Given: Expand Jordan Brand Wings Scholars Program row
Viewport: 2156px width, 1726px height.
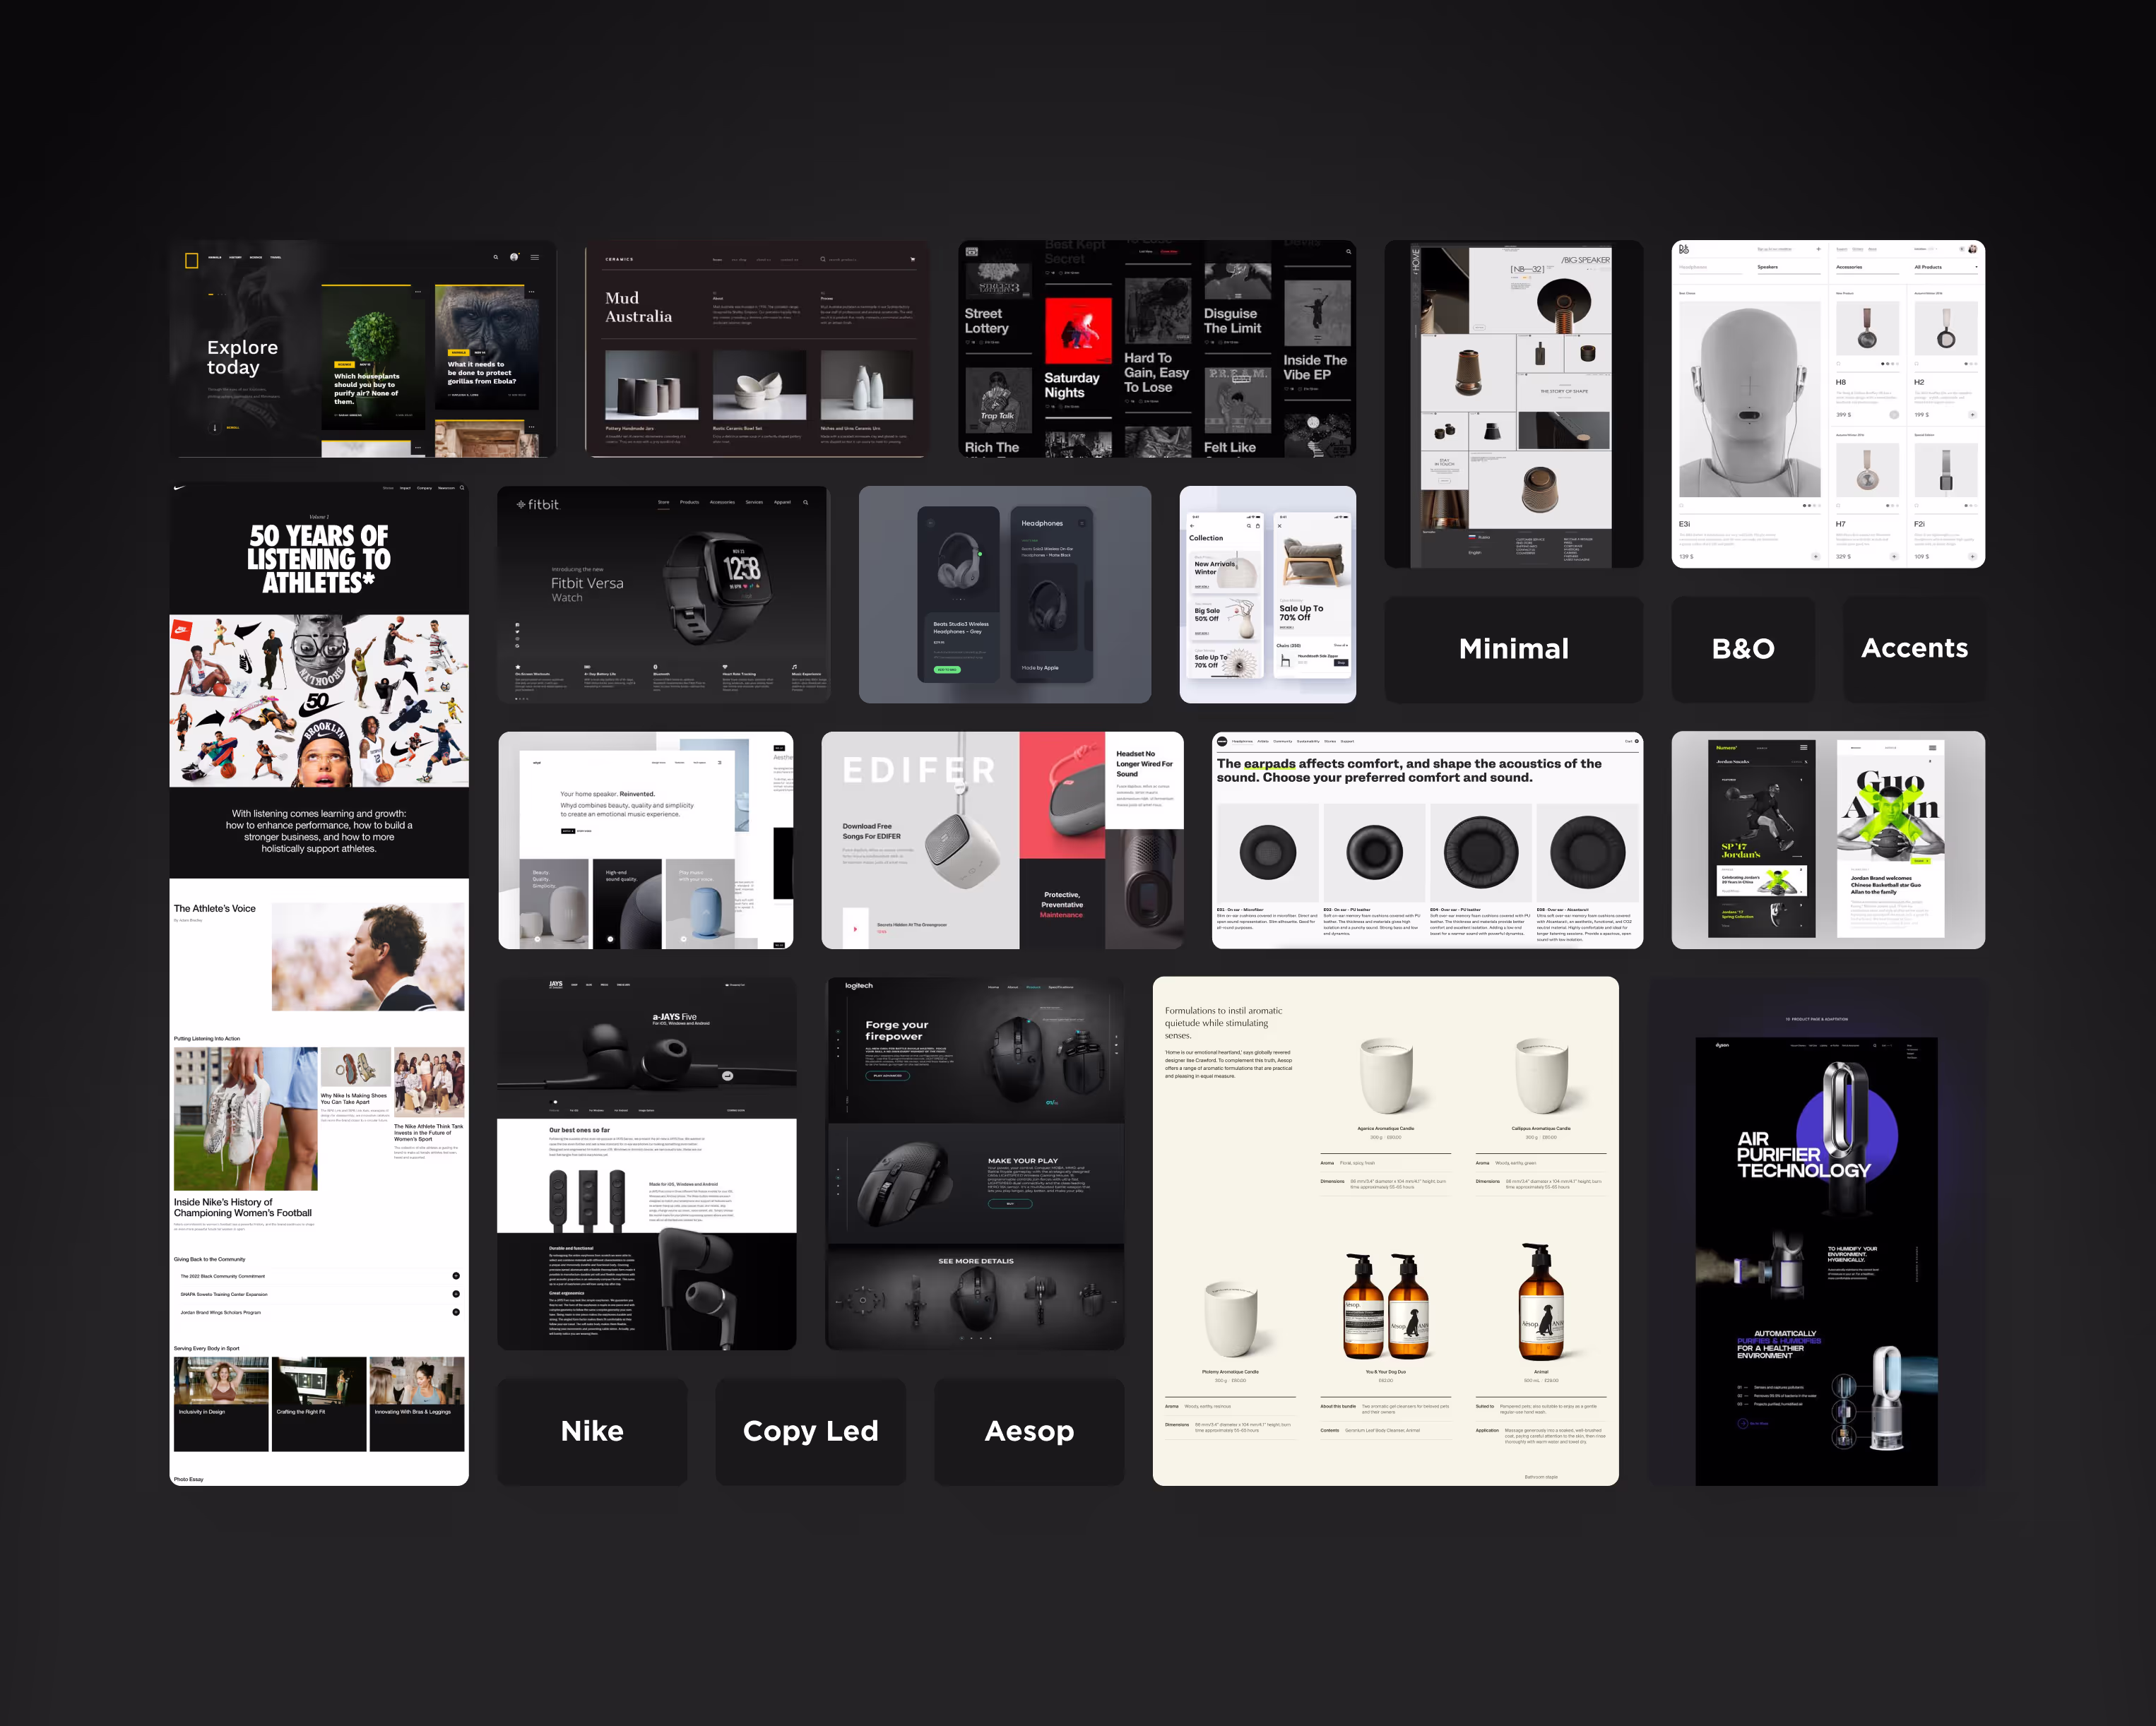Looking at the screenshot, I should coord(456,1311).
